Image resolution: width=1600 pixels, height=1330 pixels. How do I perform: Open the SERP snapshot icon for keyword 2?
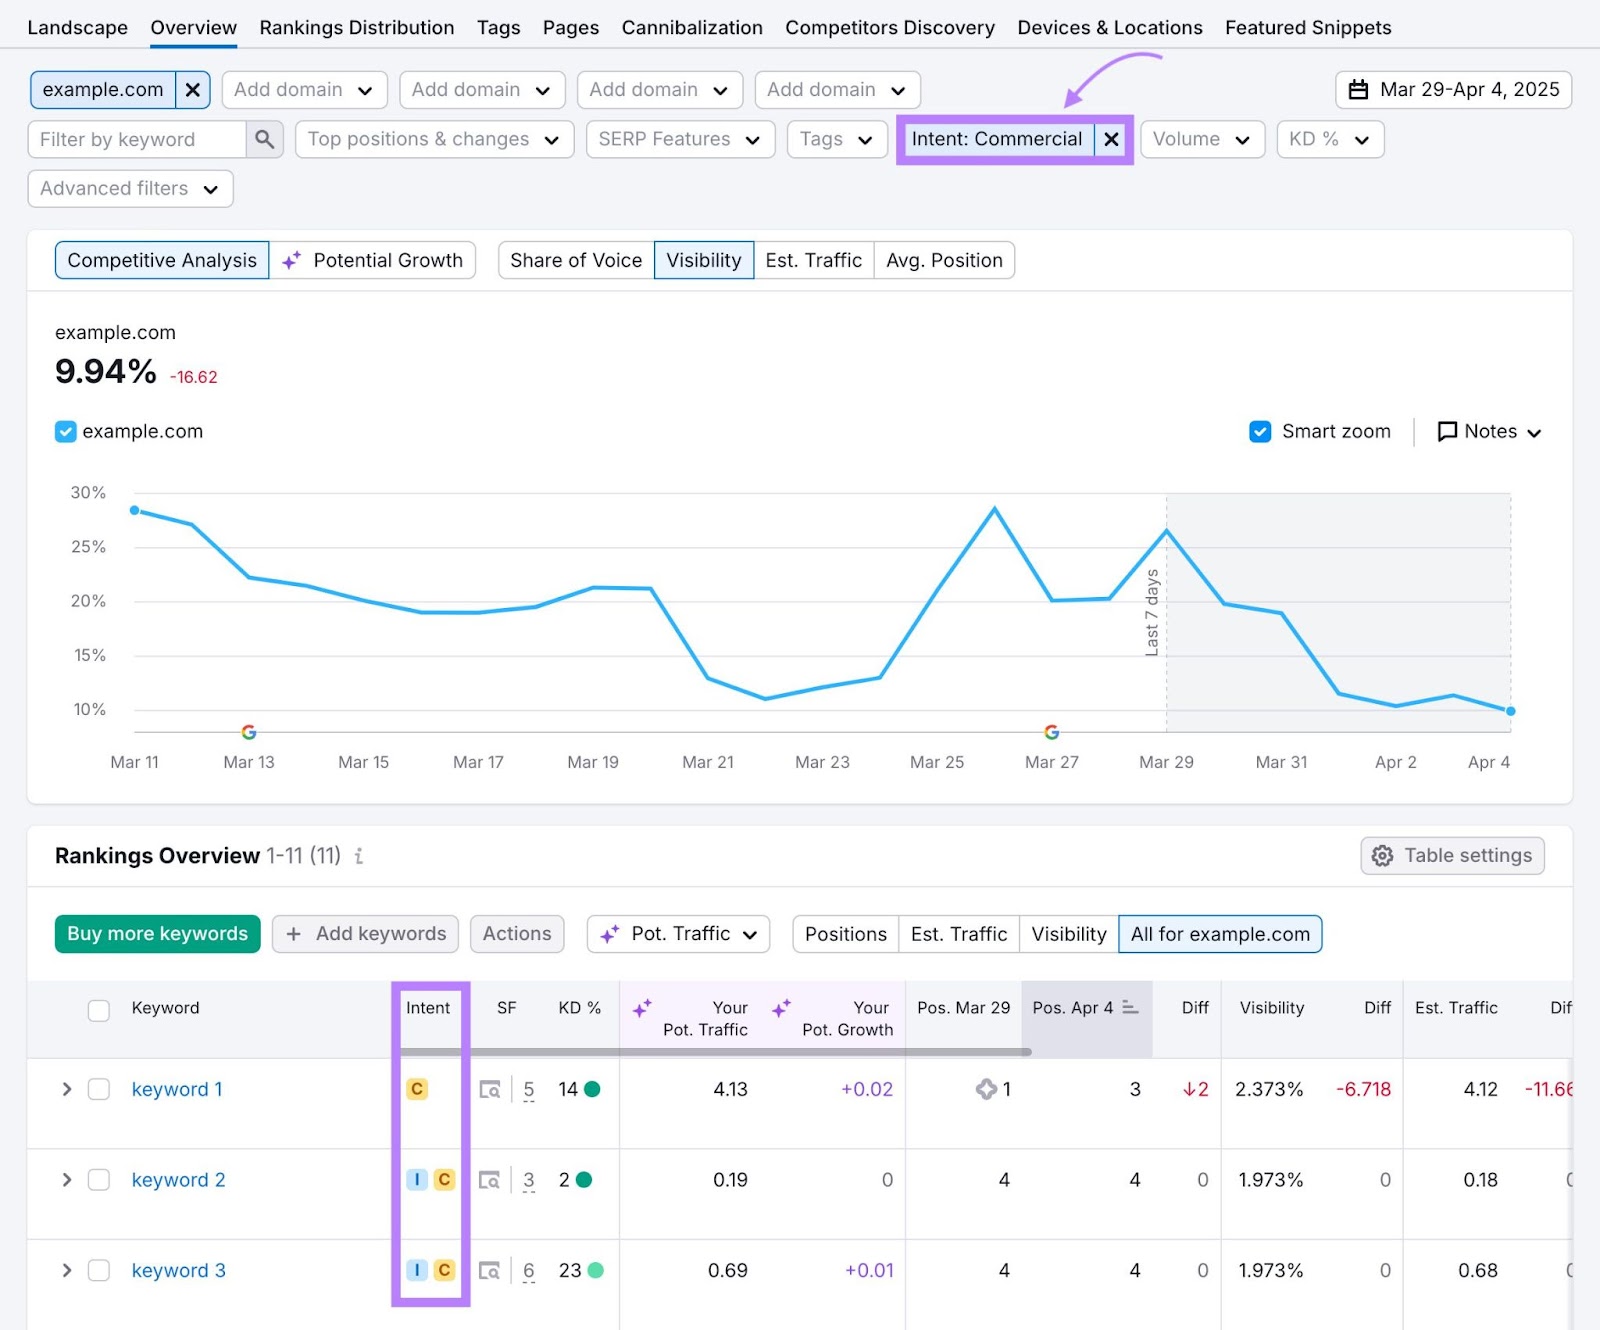coord(490,1180)
